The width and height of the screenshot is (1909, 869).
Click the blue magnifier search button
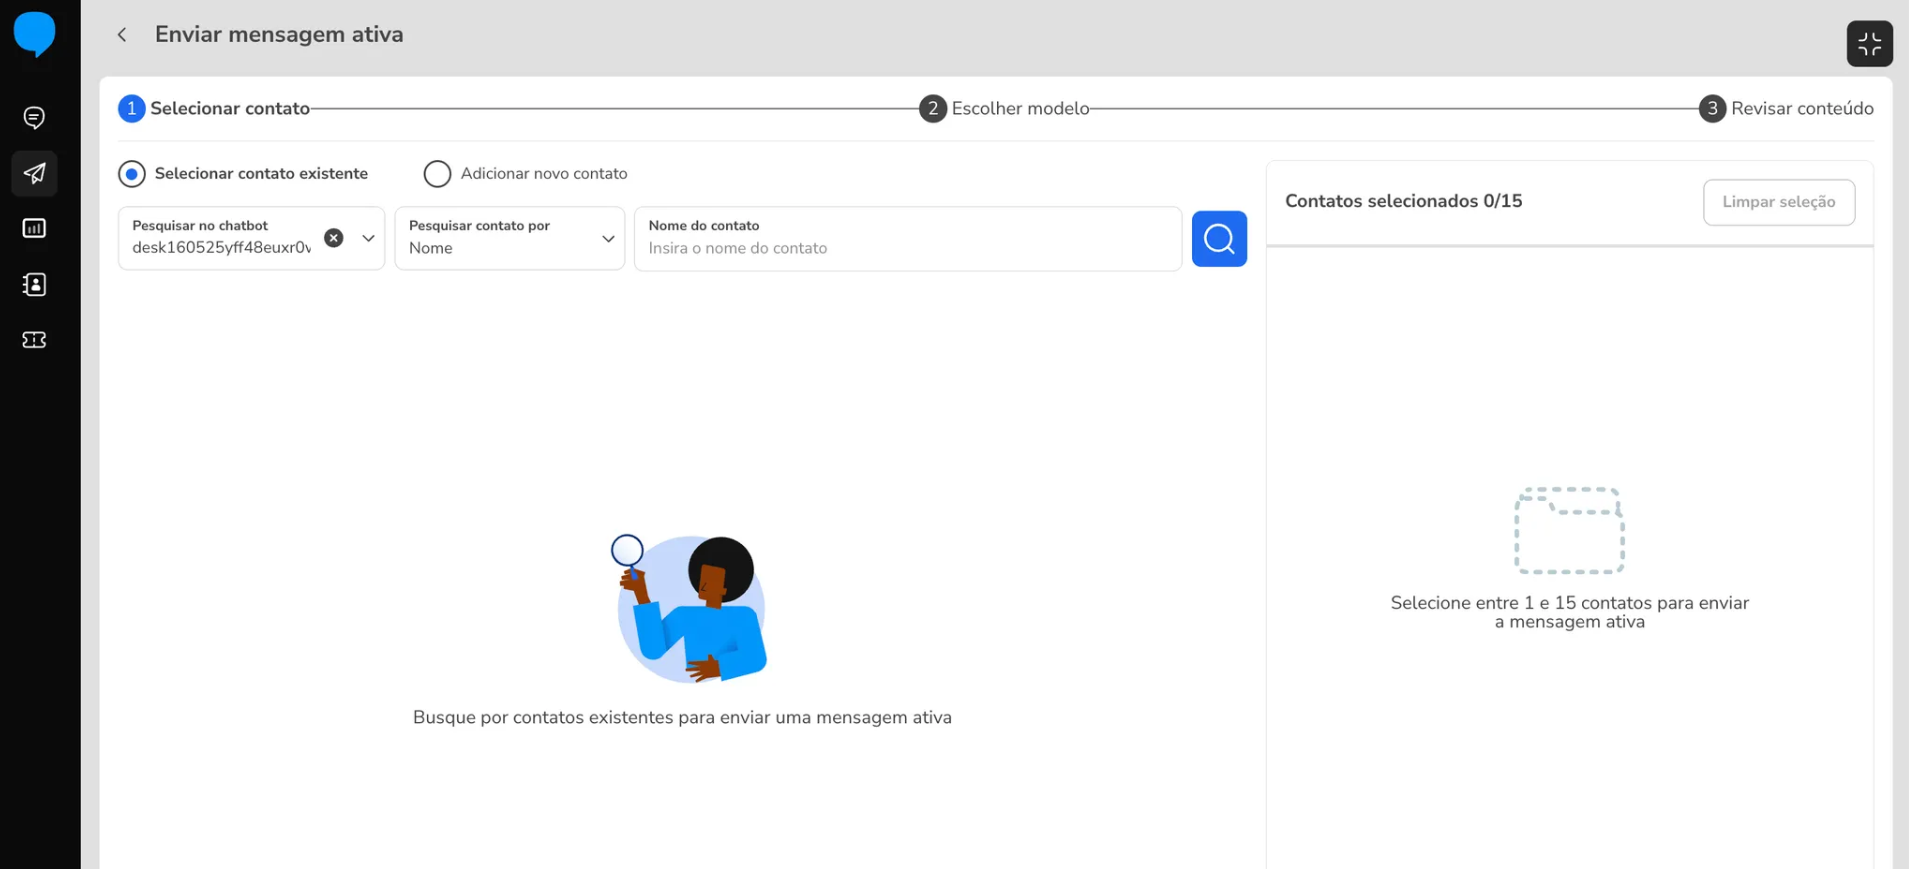tap(1218, 239)
